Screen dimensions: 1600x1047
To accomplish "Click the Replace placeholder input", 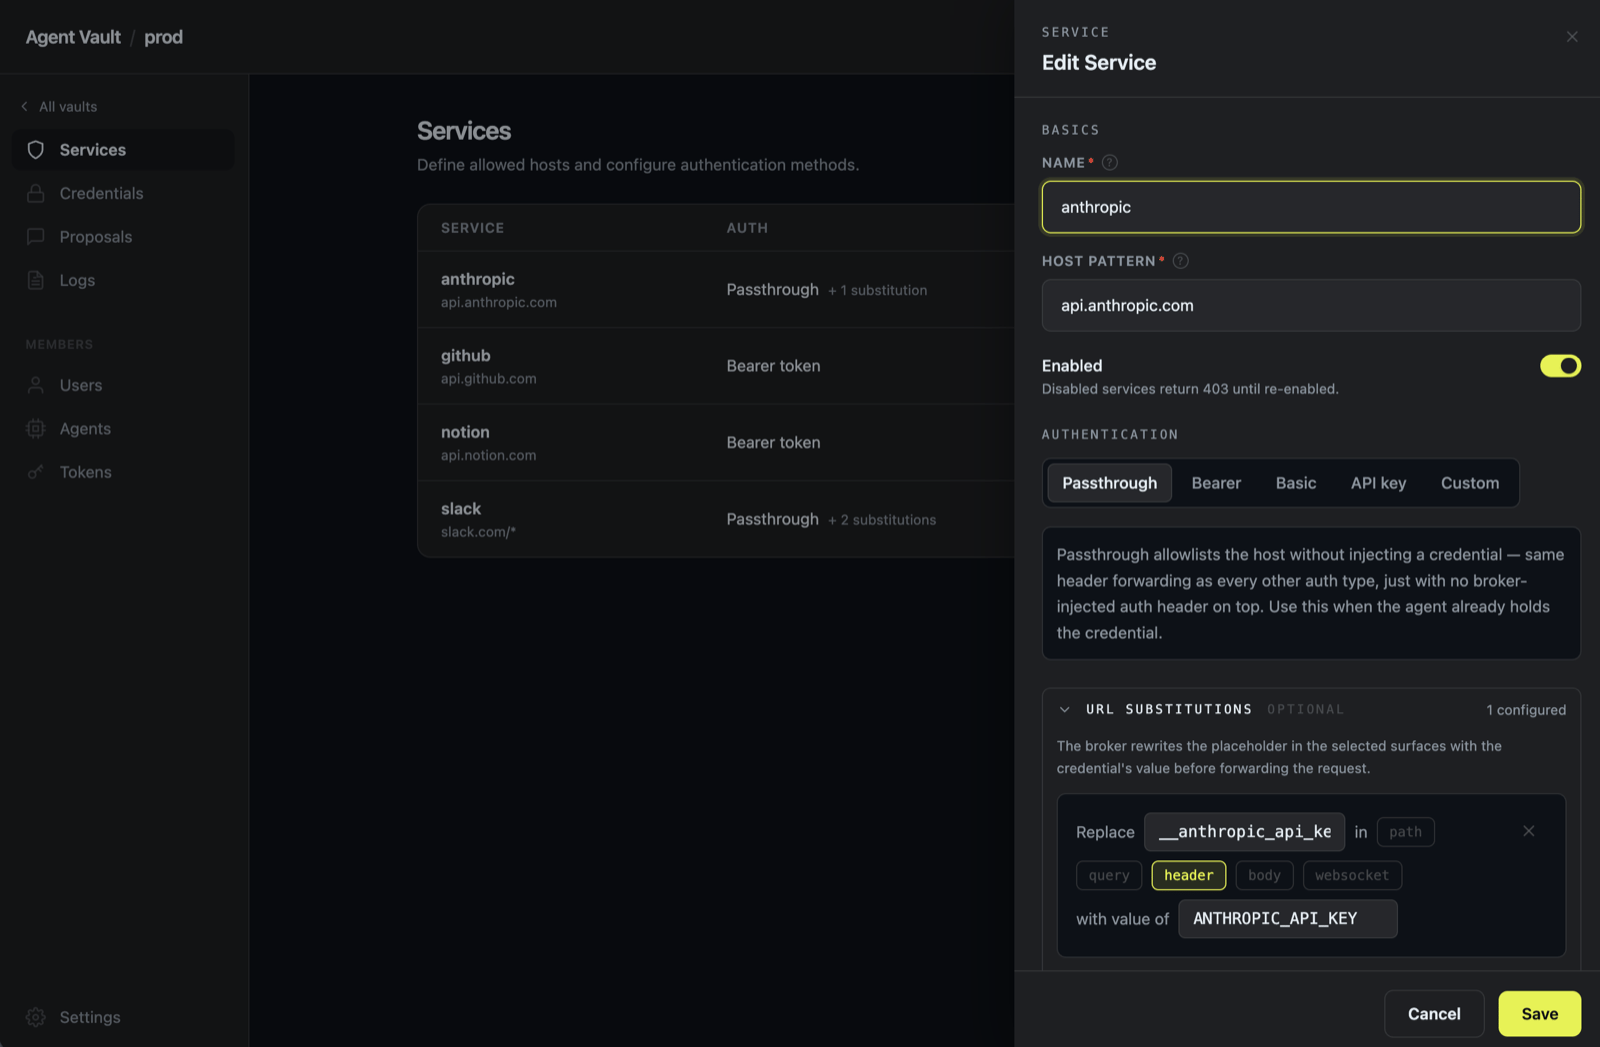I will pos(1244,832).
